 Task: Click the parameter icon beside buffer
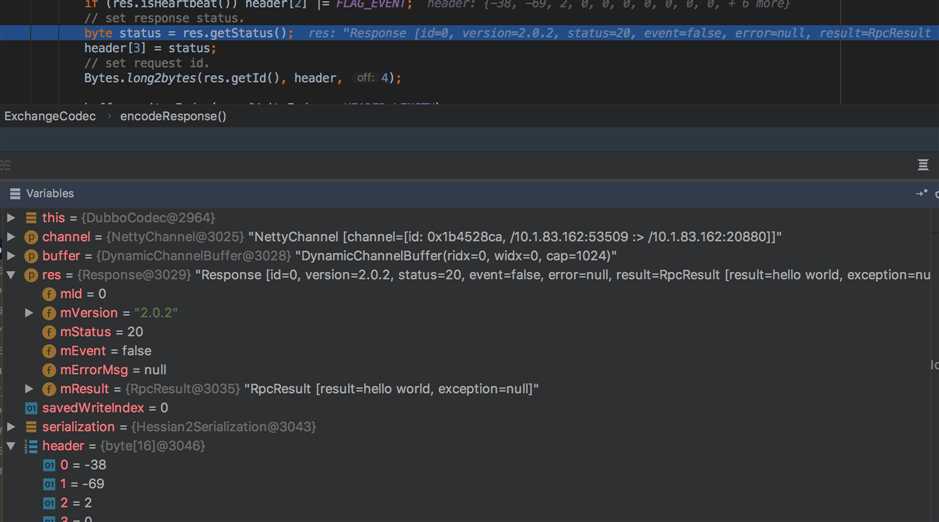pos(31,256)
